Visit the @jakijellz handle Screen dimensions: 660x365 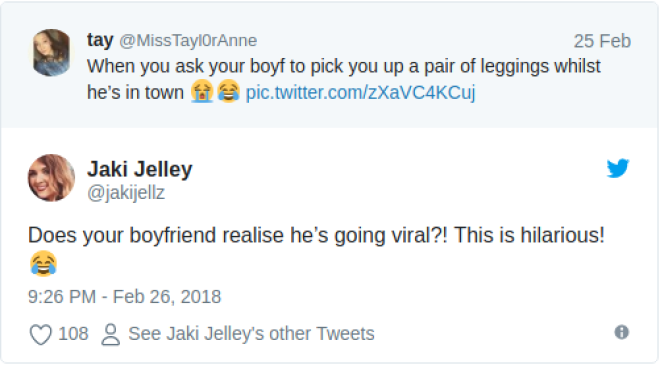pos(126,193)
